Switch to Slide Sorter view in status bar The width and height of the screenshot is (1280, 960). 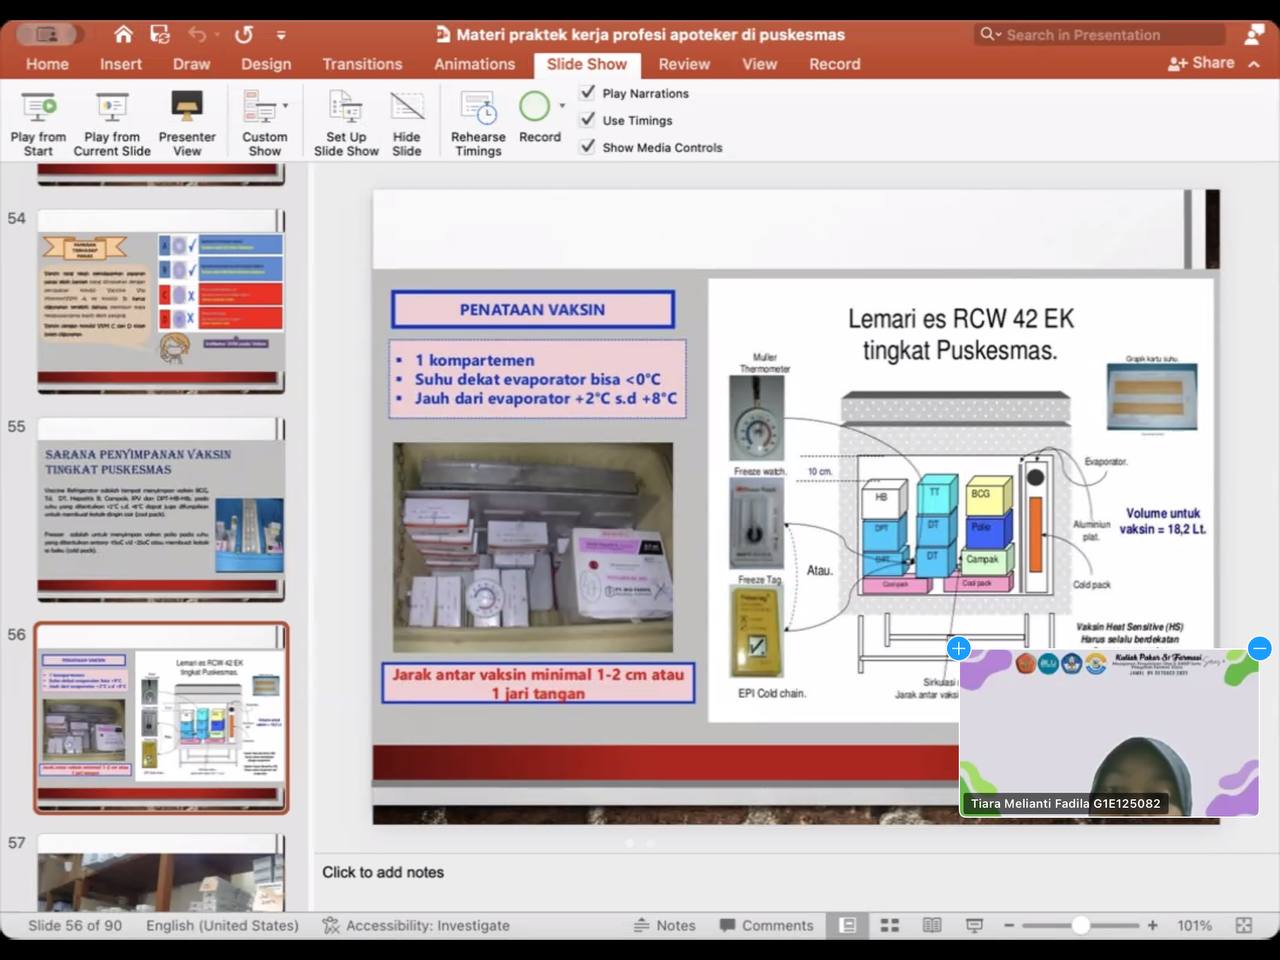(x=889, y=925)
